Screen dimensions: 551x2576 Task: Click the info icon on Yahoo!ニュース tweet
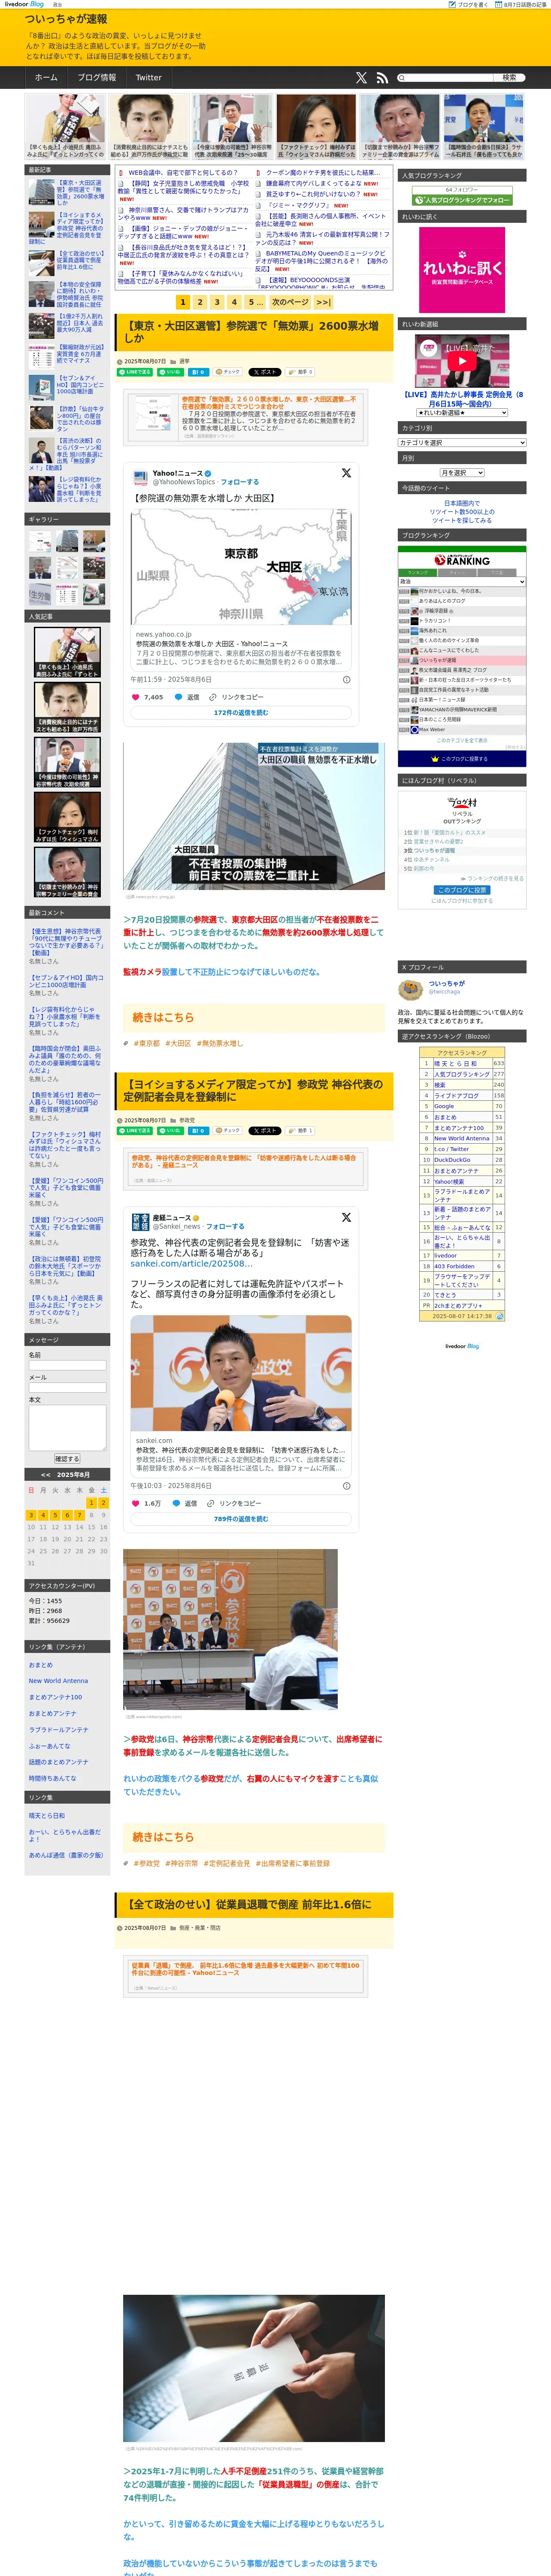(x=347, y=679)
